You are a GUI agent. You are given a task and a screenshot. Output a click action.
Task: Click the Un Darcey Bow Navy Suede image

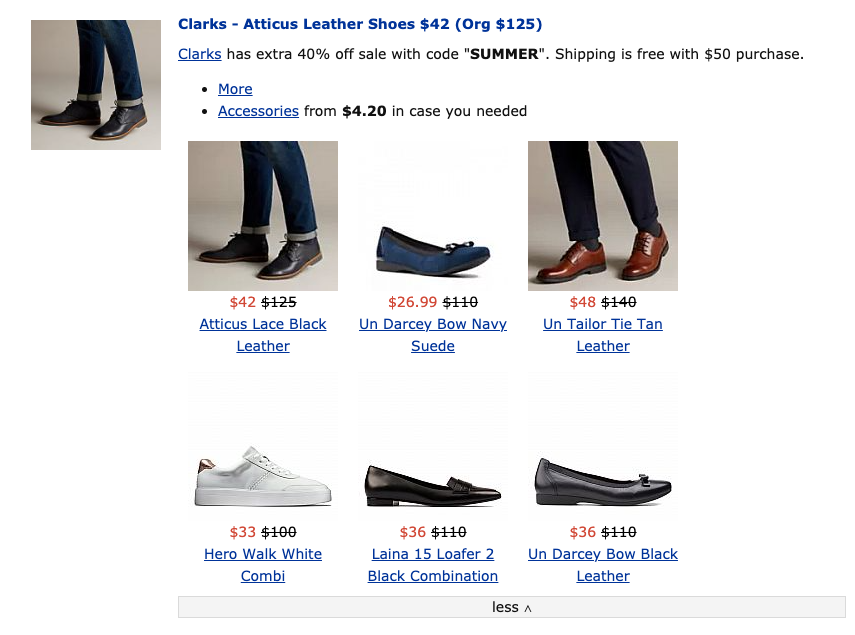click(x=433, y=216)
